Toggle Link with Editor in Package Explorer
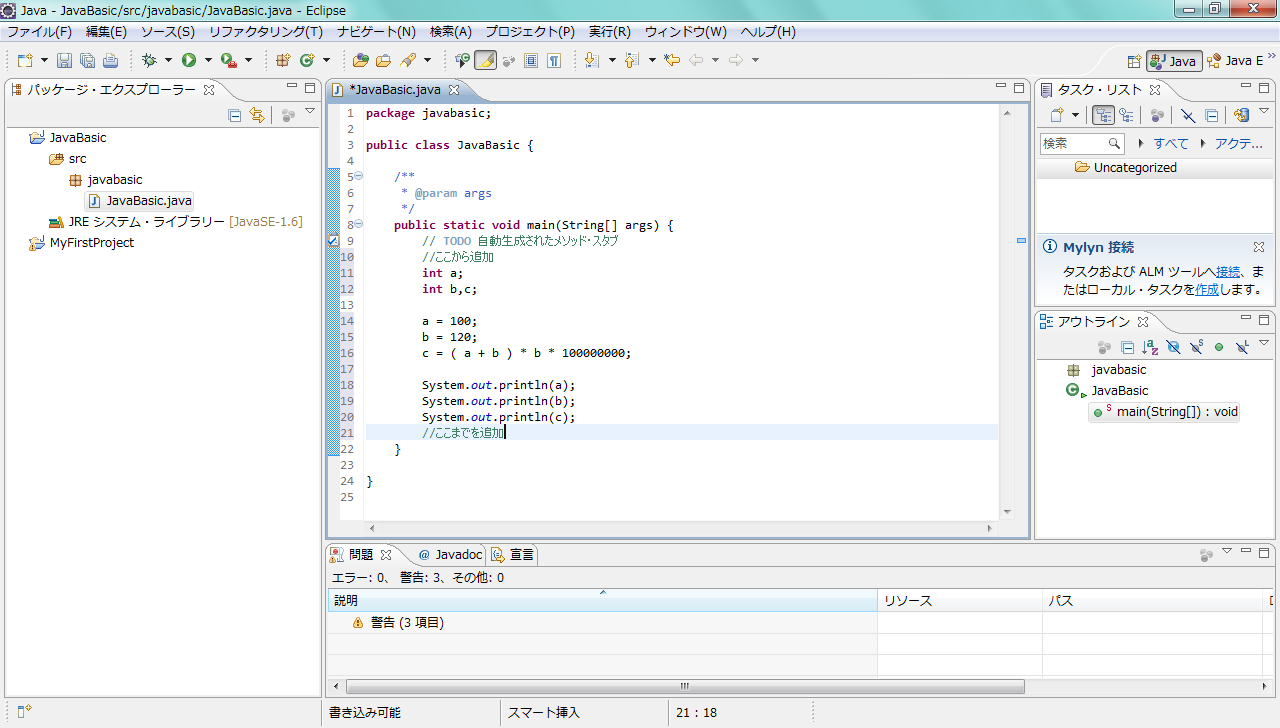 coord(257,115)
